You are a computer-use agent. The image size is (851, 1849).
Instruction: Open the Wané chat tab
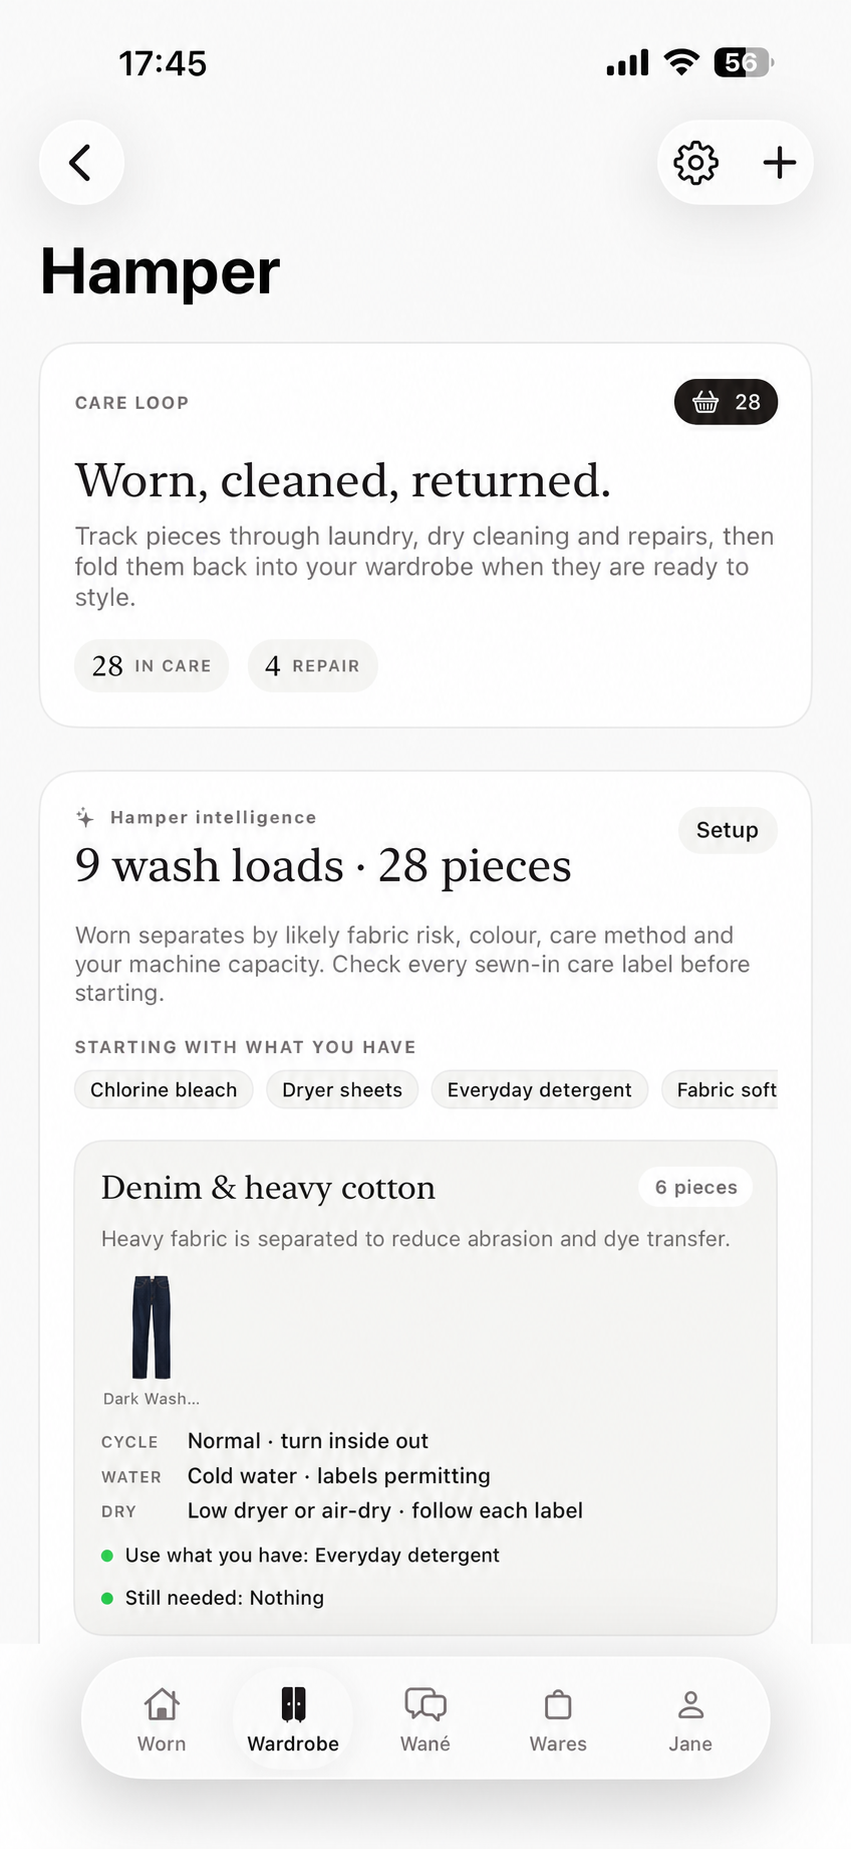425,1719
